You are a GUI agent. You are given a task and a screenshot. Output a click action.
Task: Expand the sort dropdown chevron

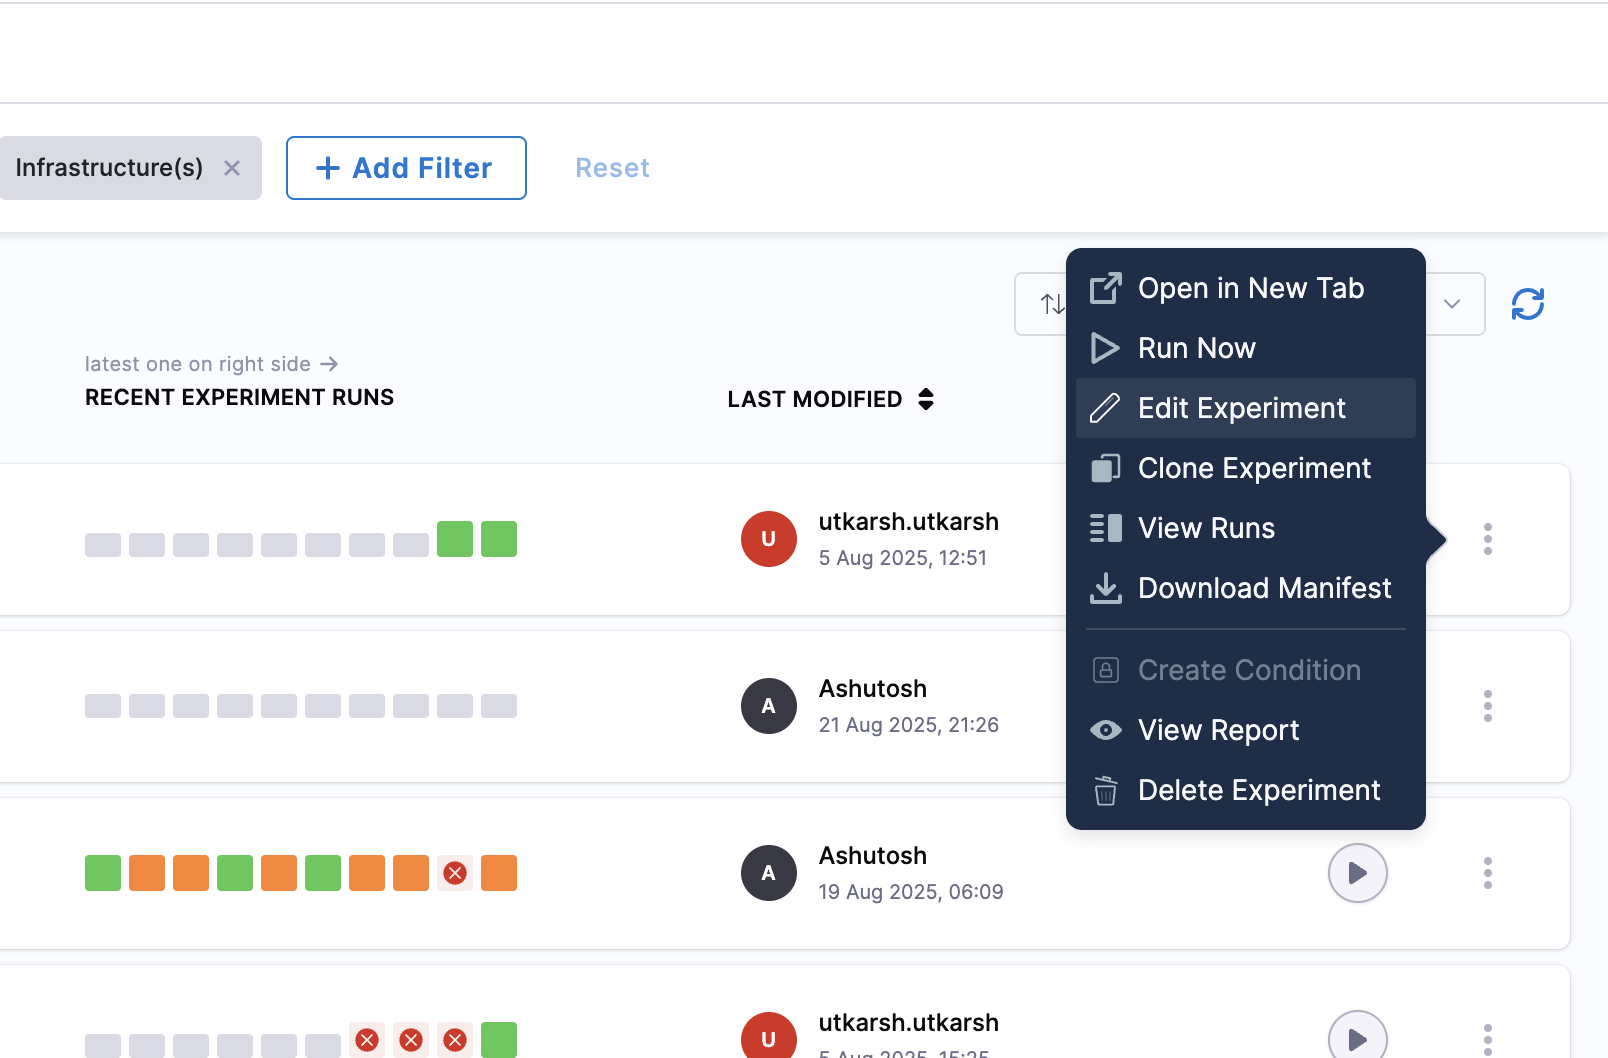[1452, 304]
